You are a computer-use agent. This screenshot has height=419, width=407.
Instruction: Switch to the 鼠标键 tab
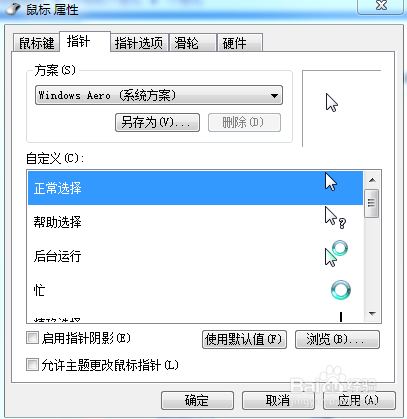(36, 43)
